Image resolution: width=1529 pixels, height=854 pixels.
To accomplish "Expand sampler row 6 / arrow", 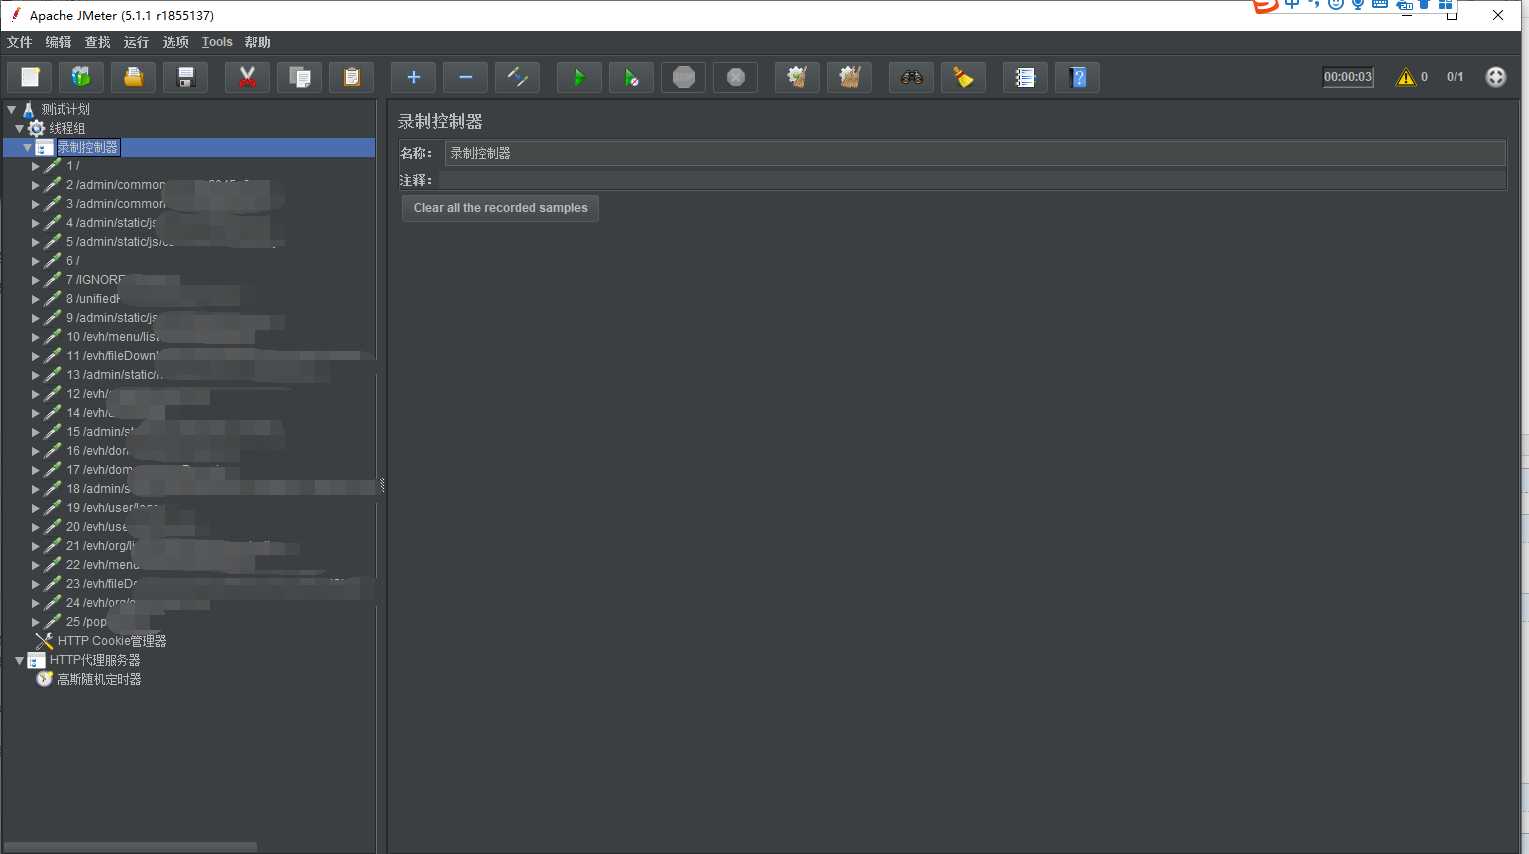I will (x=35, y=261).
